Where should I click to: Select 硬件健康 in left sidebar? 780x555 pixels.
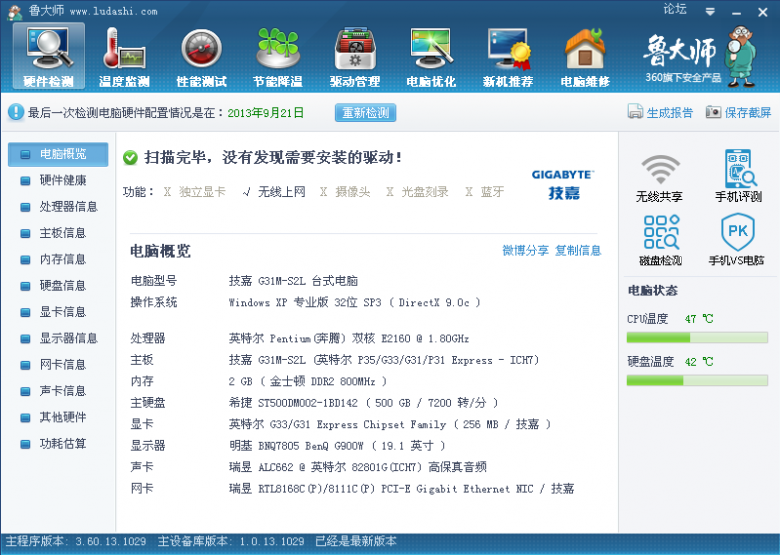[x=62, y=181]
